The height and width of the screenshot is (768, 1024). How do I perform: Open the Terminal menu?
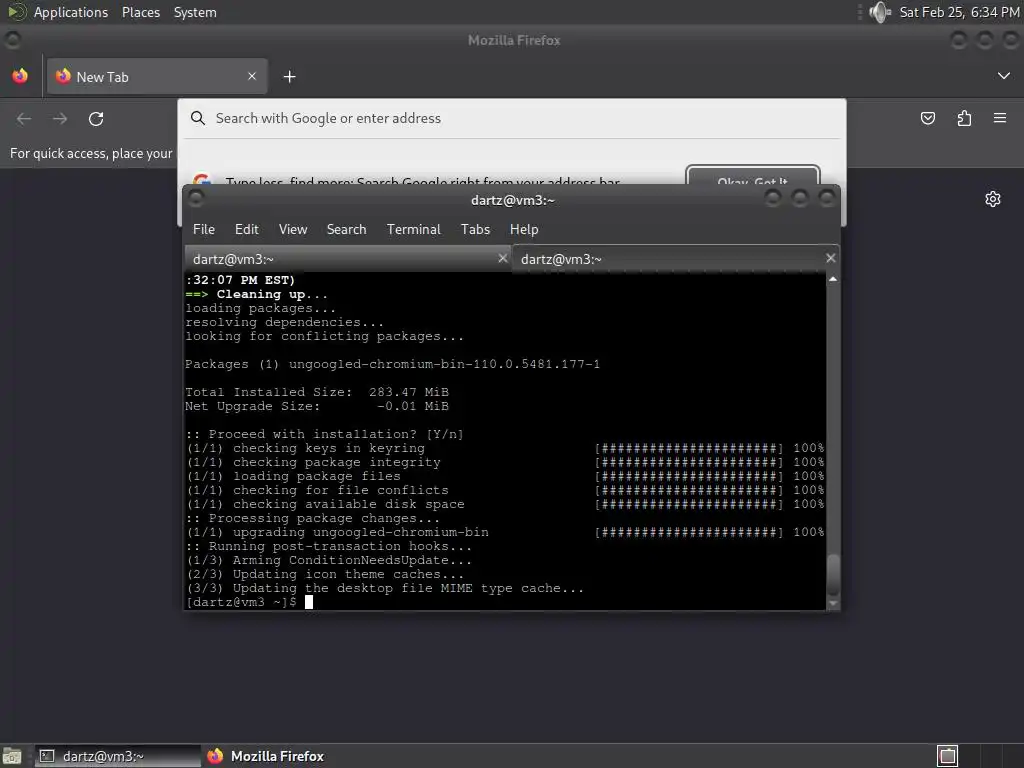(413, 229)
